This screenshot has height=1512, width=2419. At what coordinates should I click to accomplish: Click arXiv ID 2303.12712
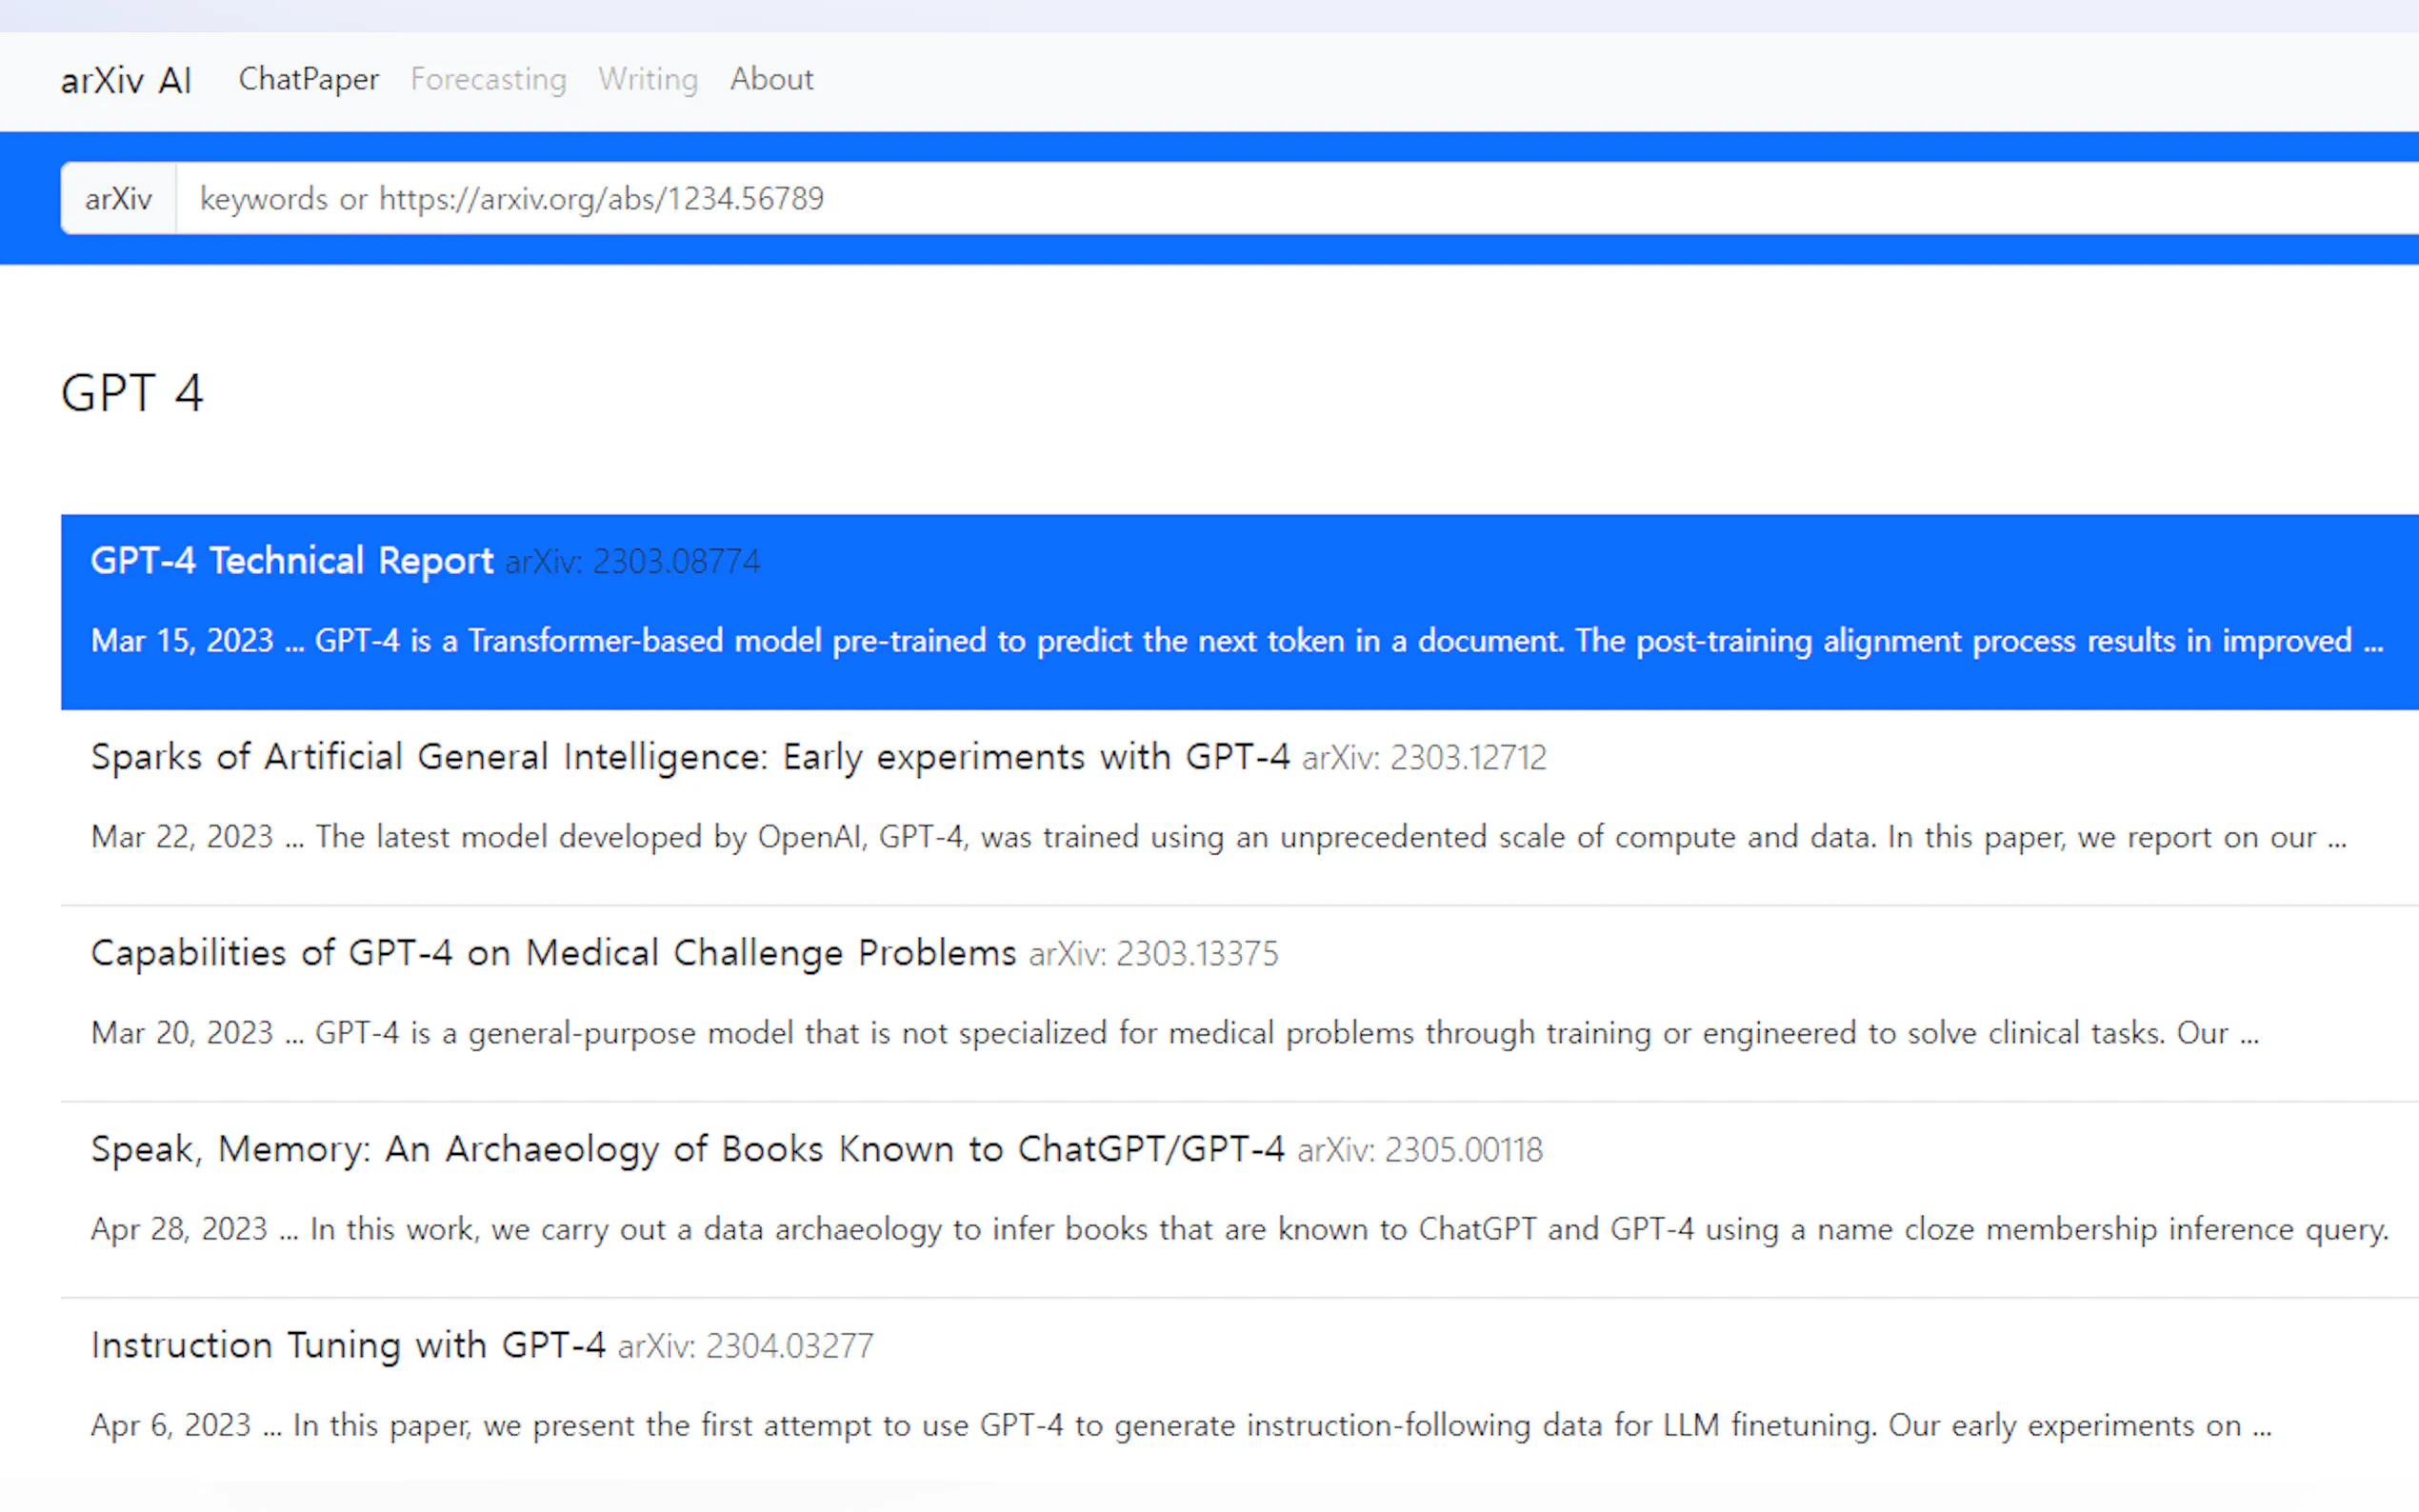click(x=1424, y=758)
